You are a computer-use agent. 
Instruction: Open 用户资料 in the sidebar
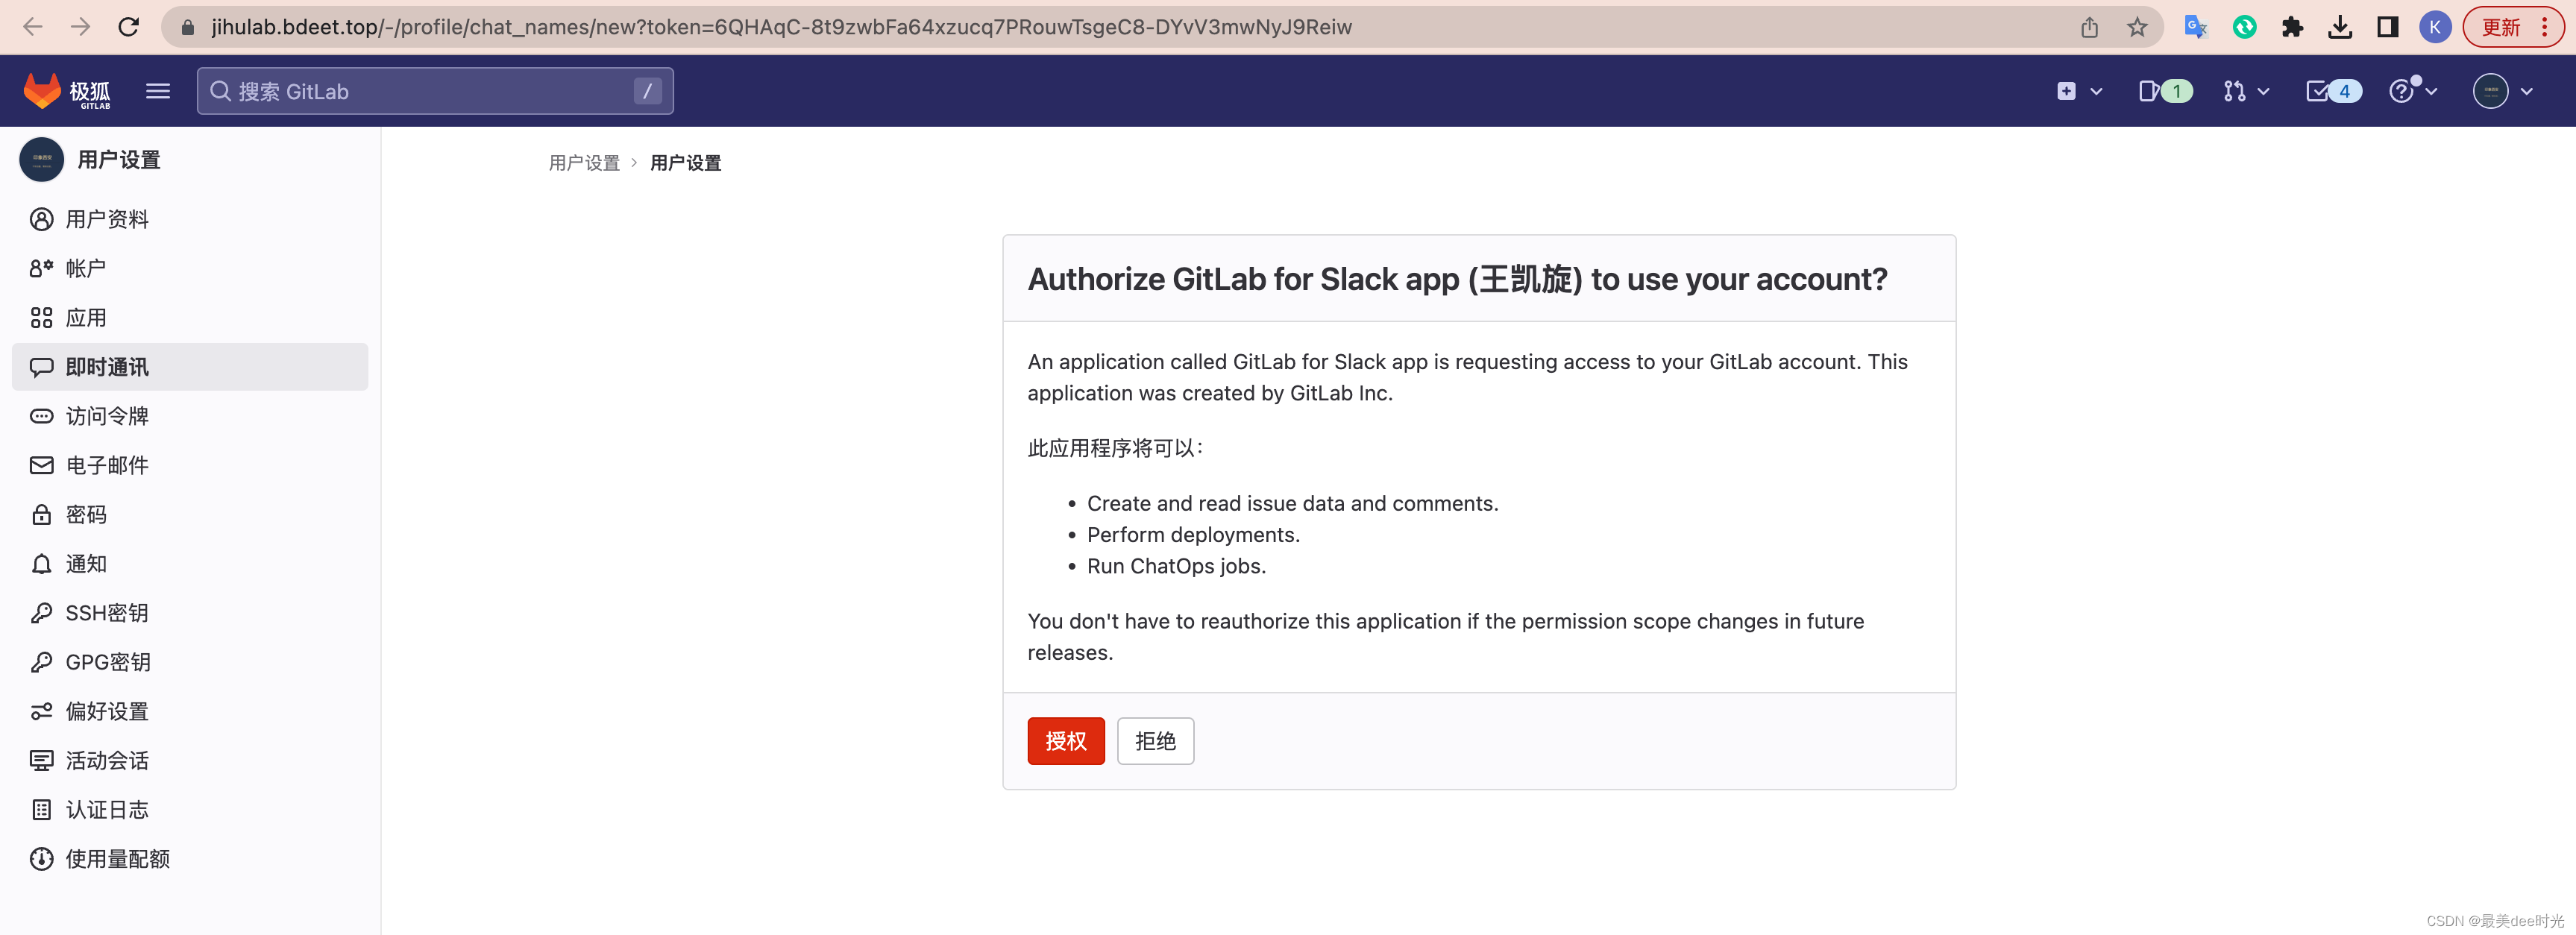pyautogui.click(x=190, y=219)
